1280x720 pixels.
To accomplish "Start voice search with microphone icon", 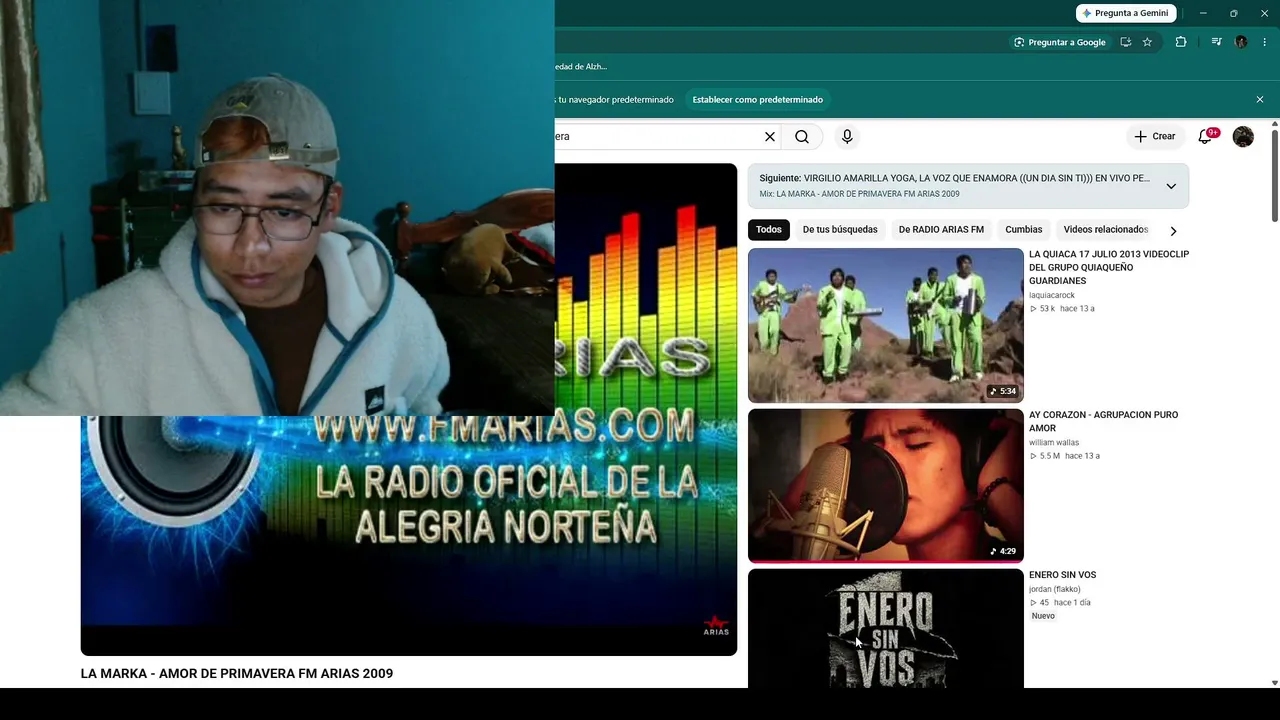I will click(847, 137).
